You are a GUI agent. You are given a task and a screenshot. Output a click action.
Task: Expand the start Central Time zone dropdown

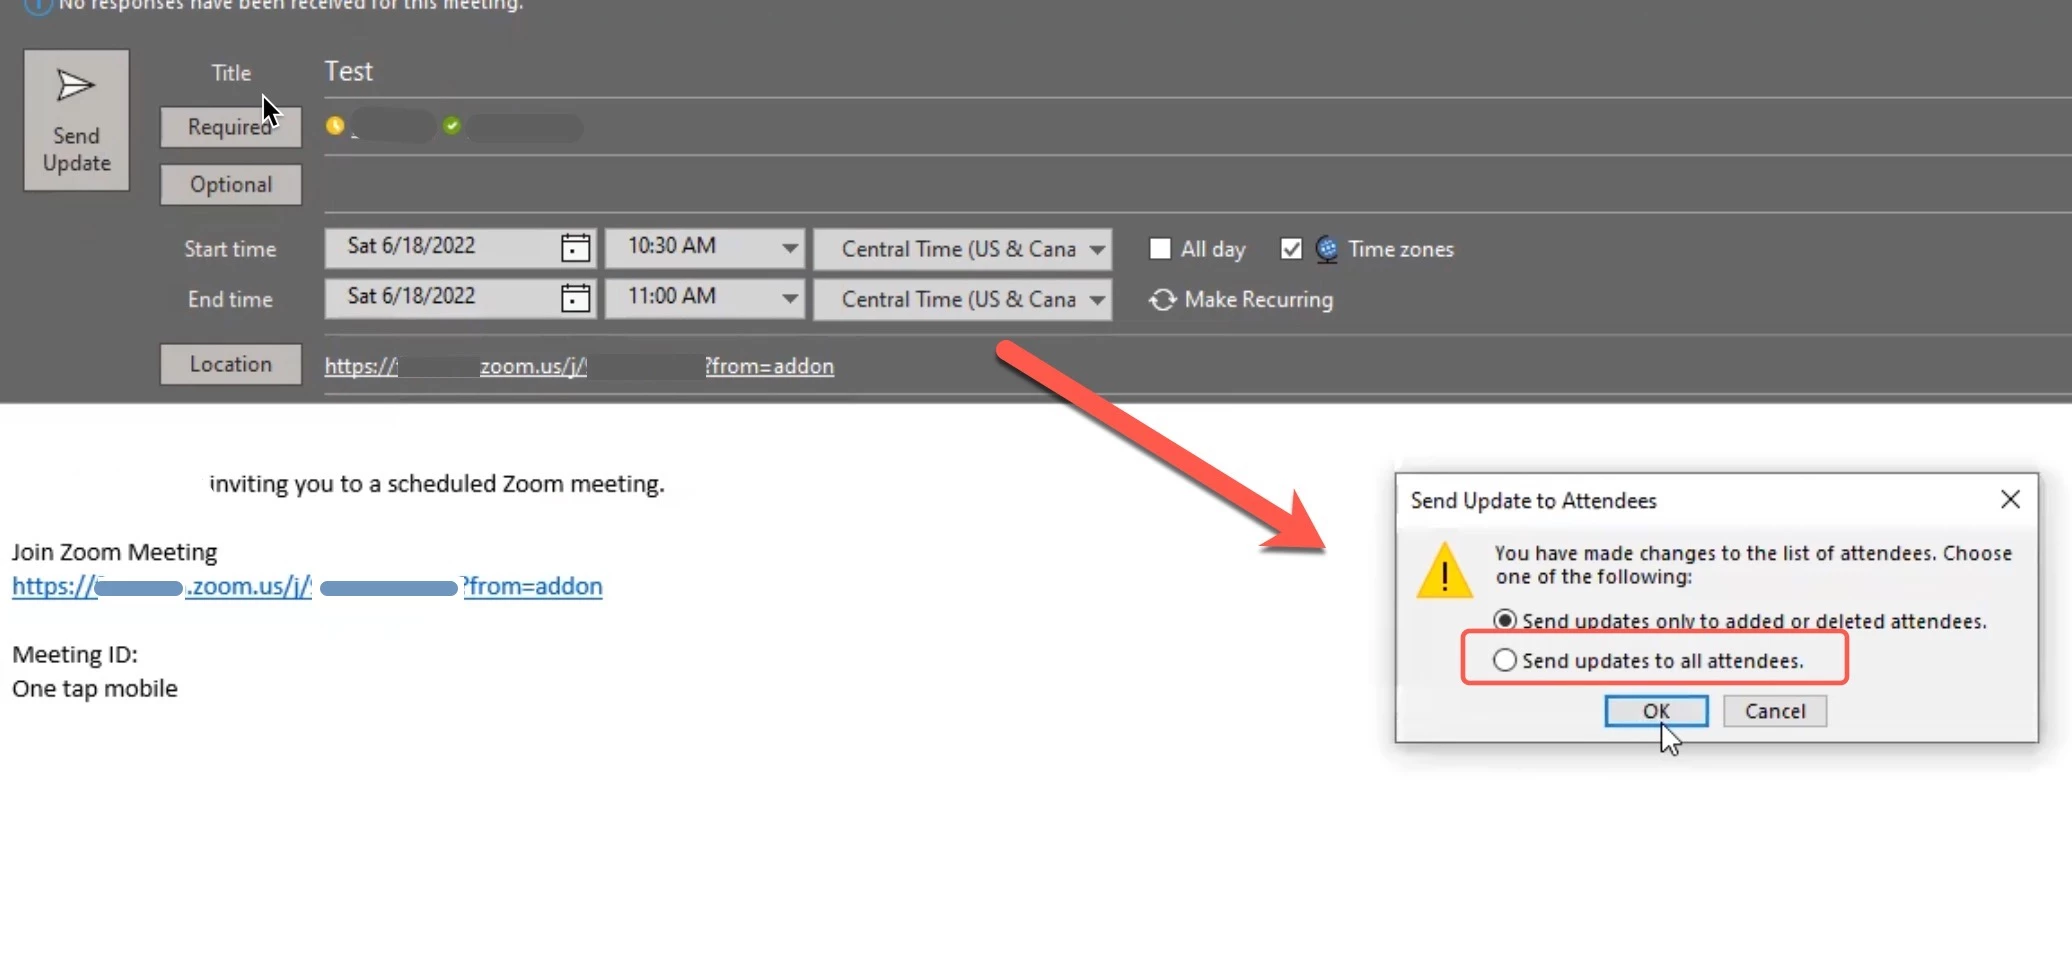(1097, 249)
